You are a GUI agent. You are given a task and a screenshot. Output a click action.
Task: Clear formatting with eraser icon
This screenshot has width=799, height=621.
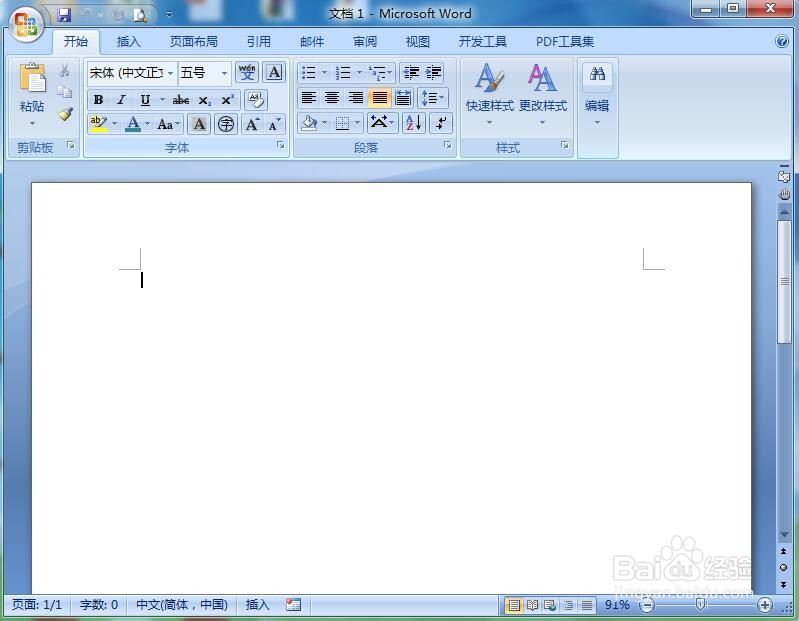click(256, 100)
